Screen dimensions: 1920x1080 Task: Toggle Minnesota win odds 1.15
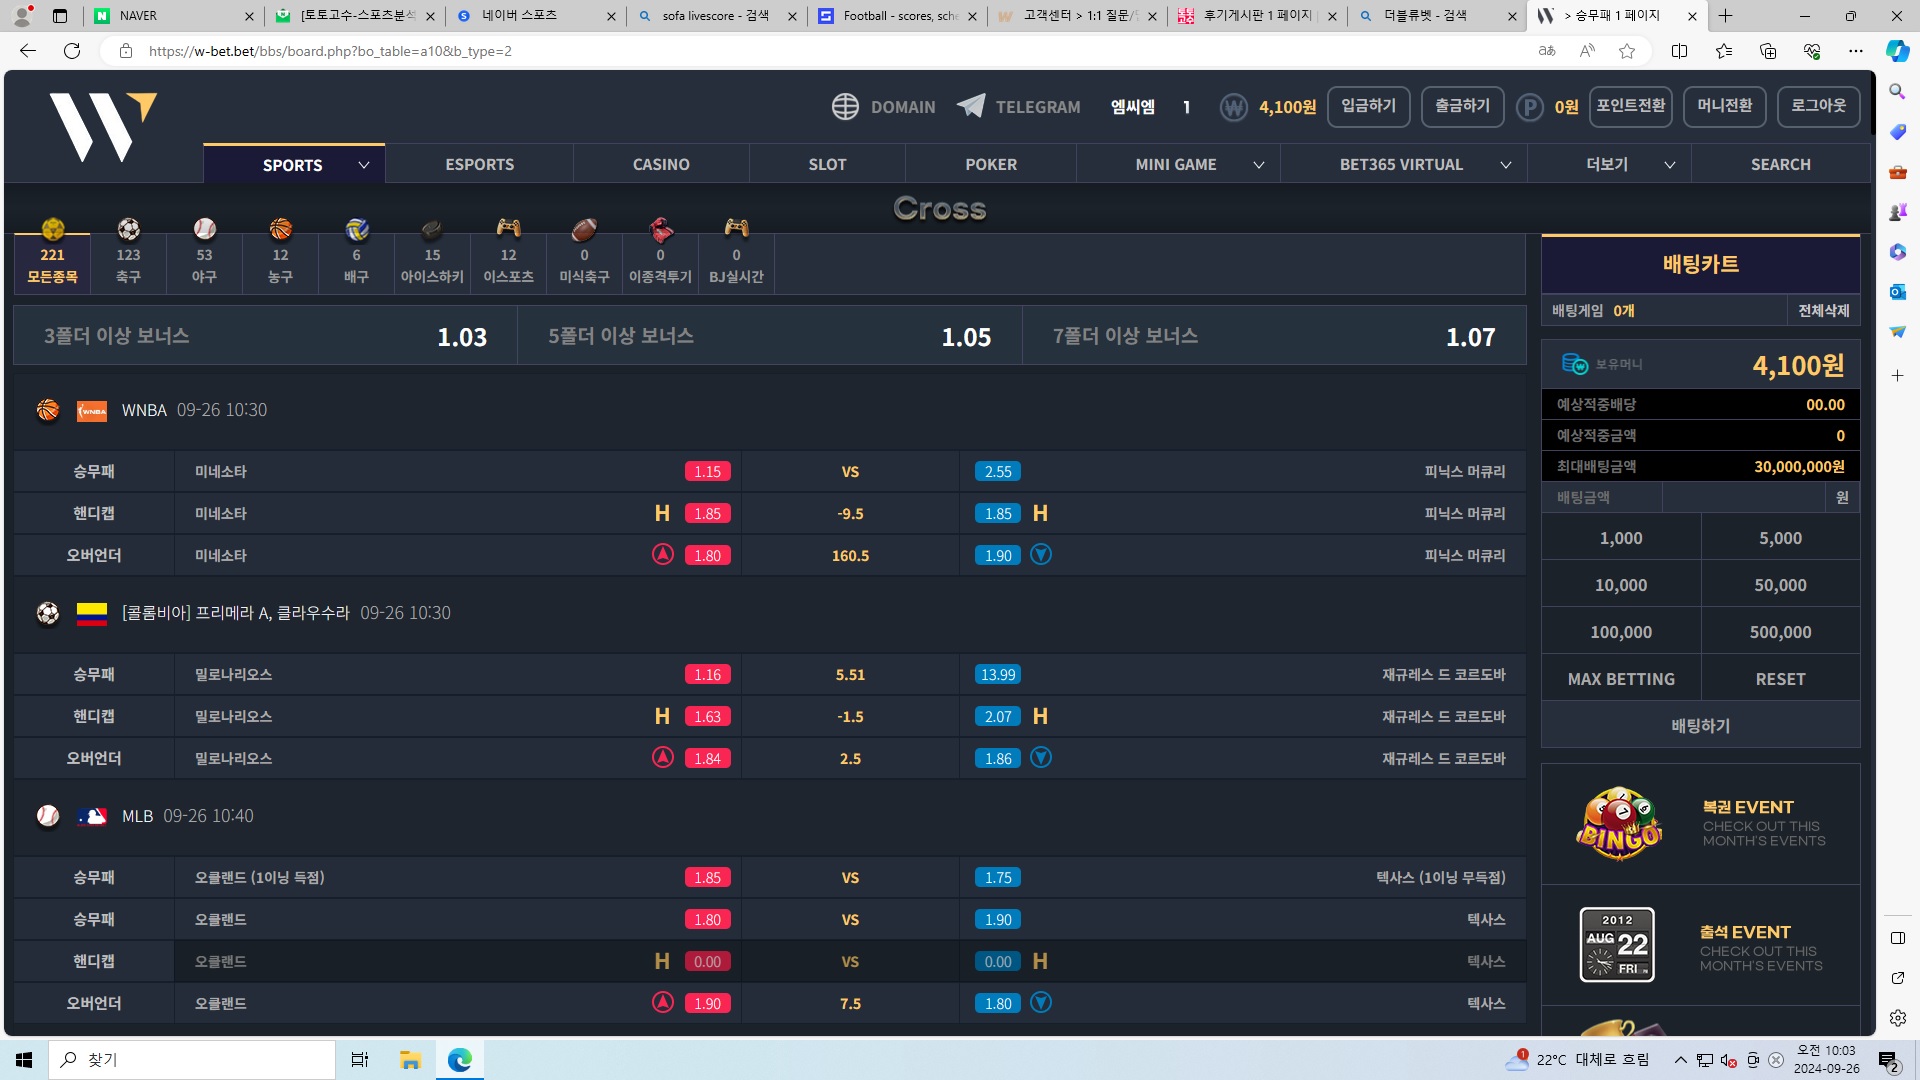pyautogui.click(x=707, y=472)
